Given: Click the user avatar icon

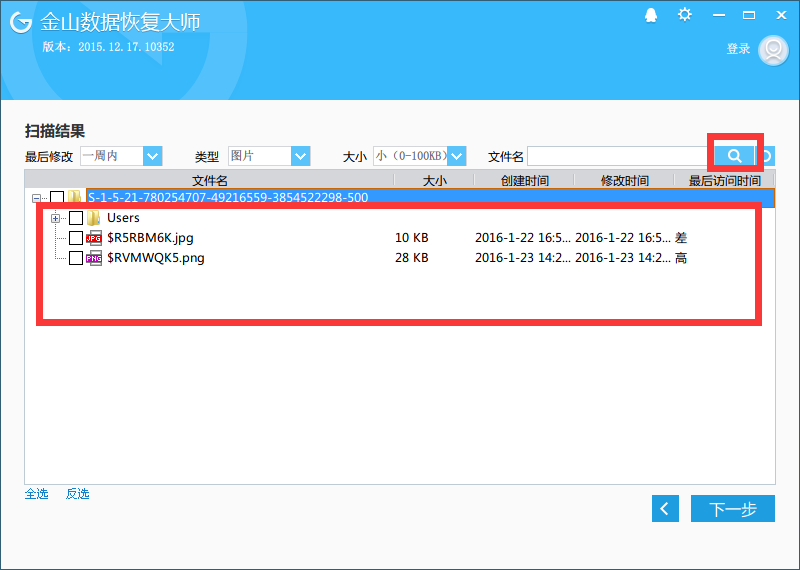Looking at the screenshot, I should tap(773, 50).
